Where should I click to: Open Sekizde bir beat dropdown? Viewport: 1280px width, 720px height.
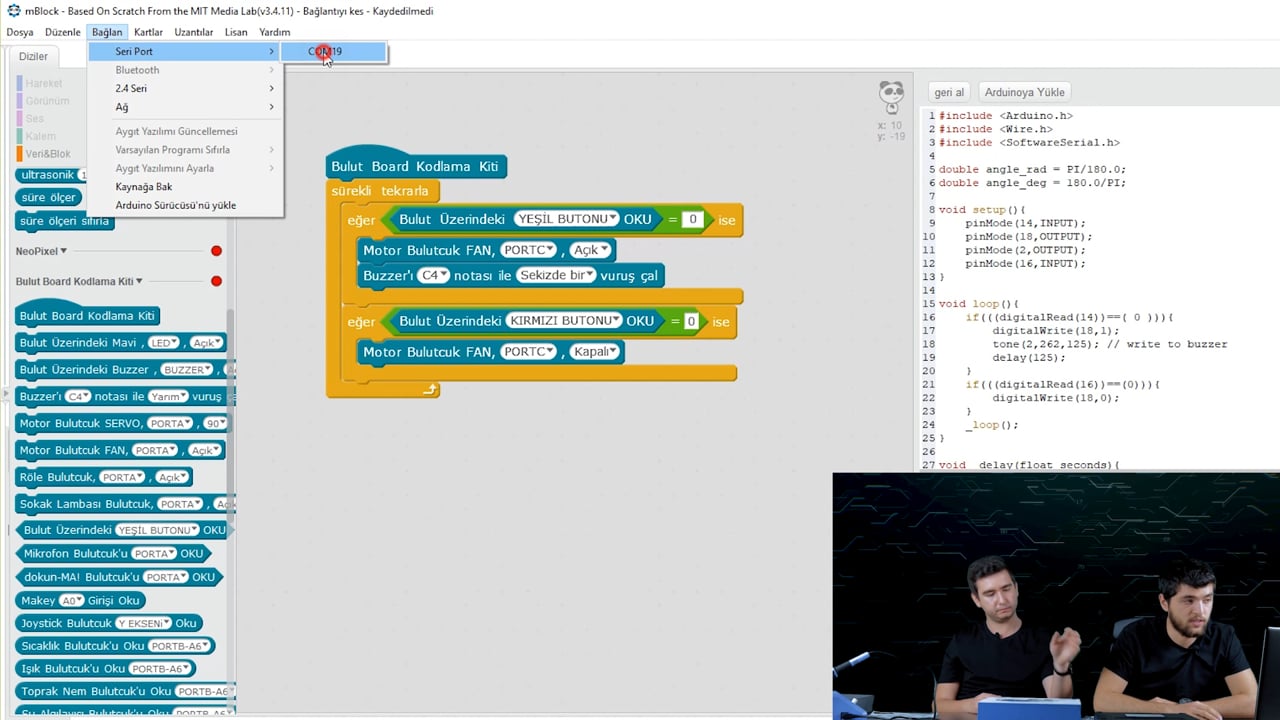click(x=556, y=275)
